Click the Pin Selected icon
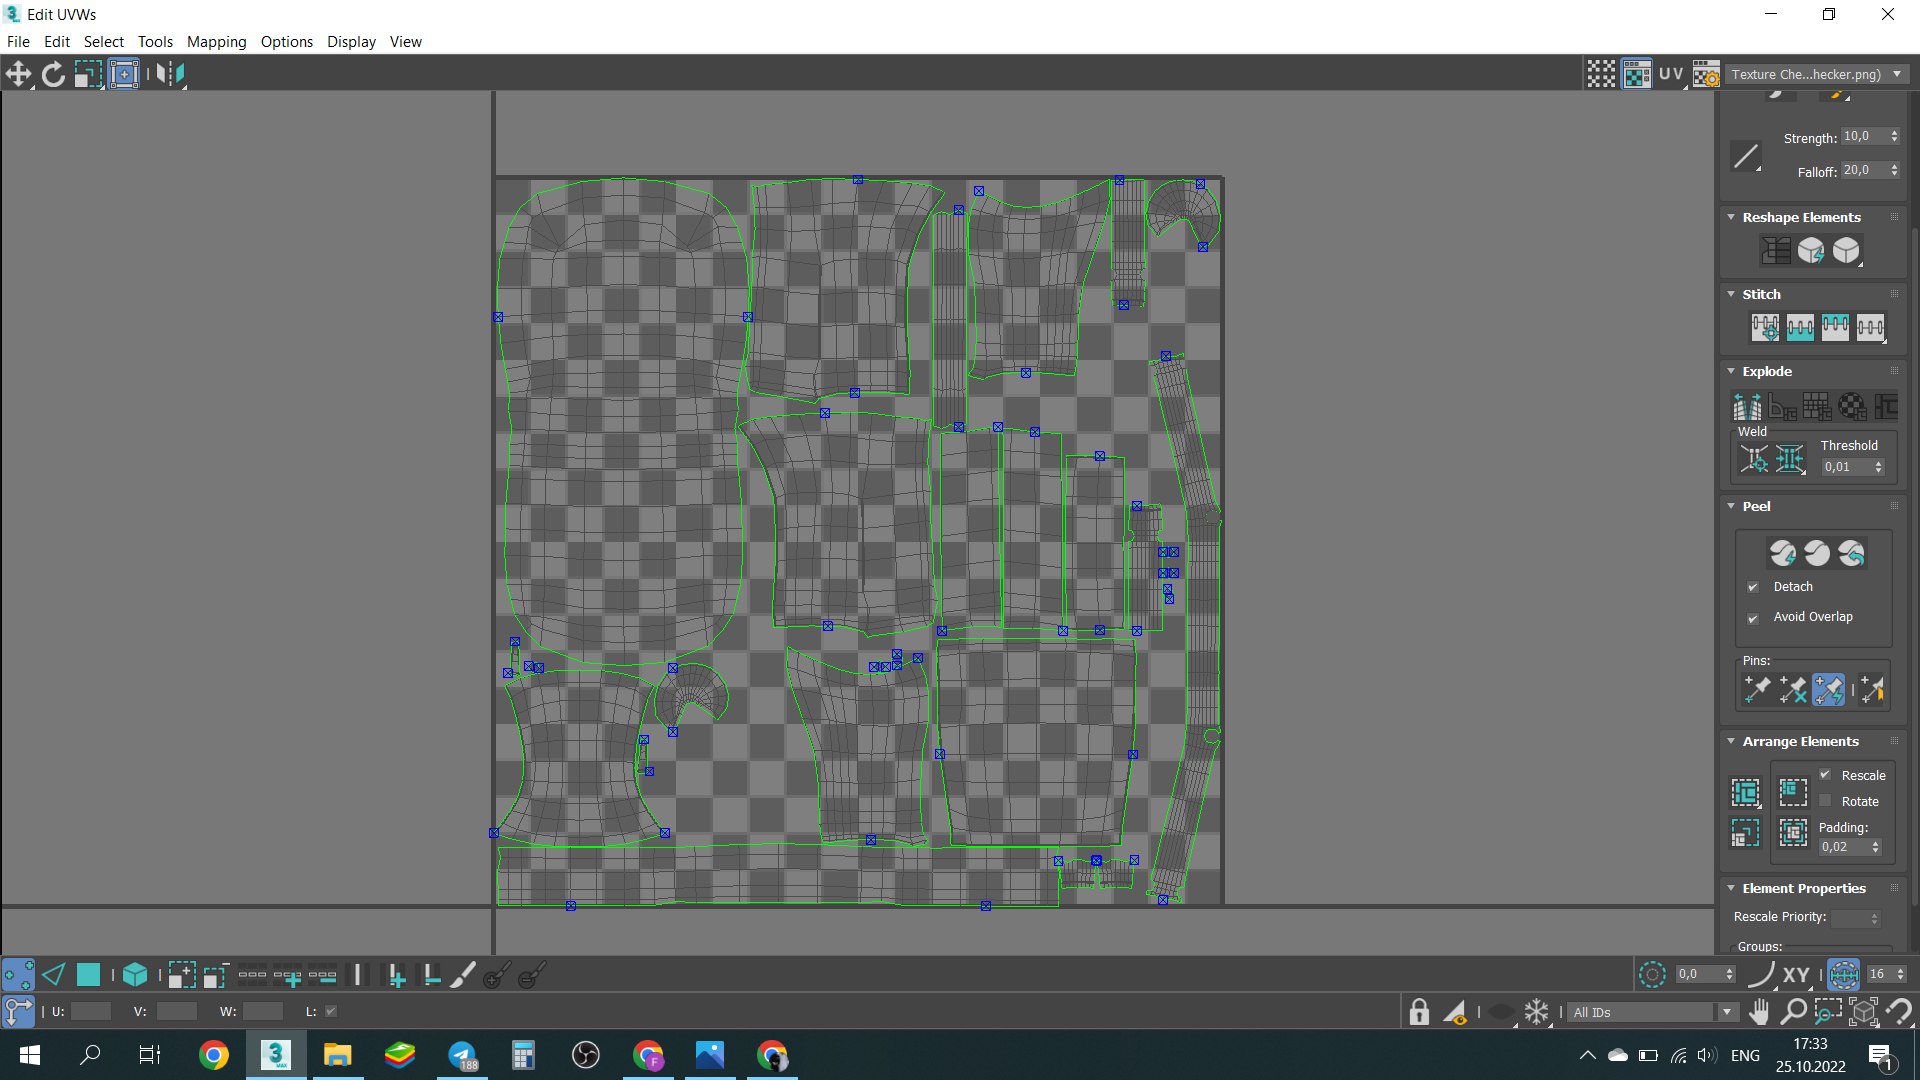The height and width of the screenshot is (1080, 1920). pyautogui.click(x=1757, y=689)
